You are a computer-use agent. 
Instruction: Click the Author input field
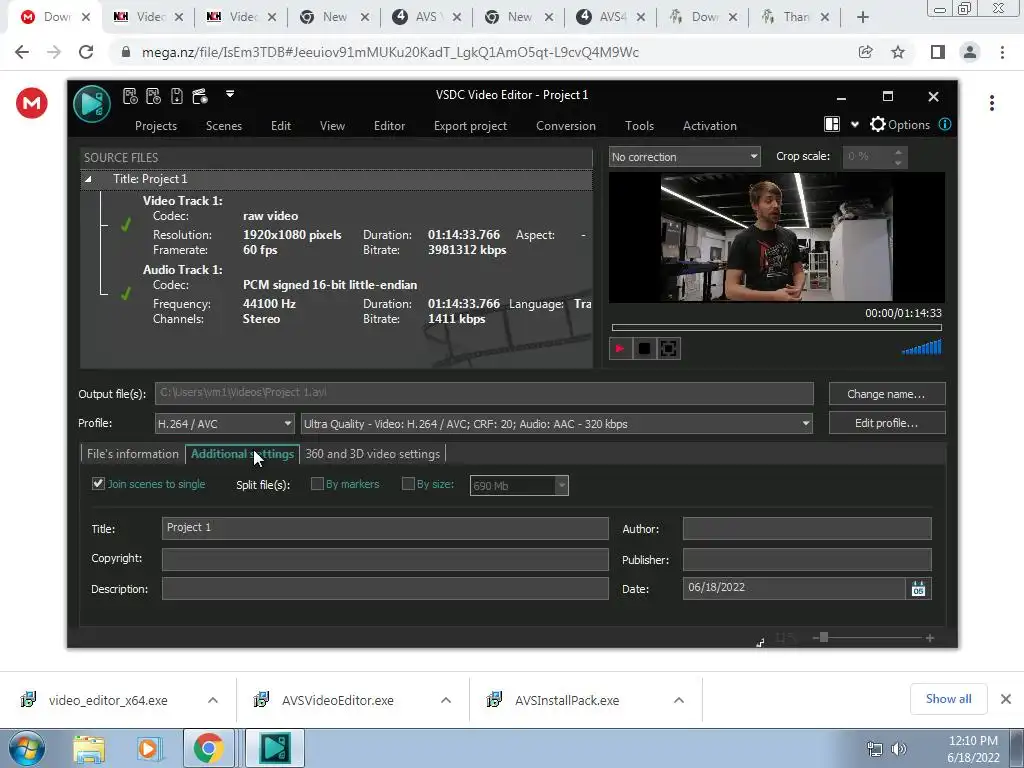click(x=807, y=528)
